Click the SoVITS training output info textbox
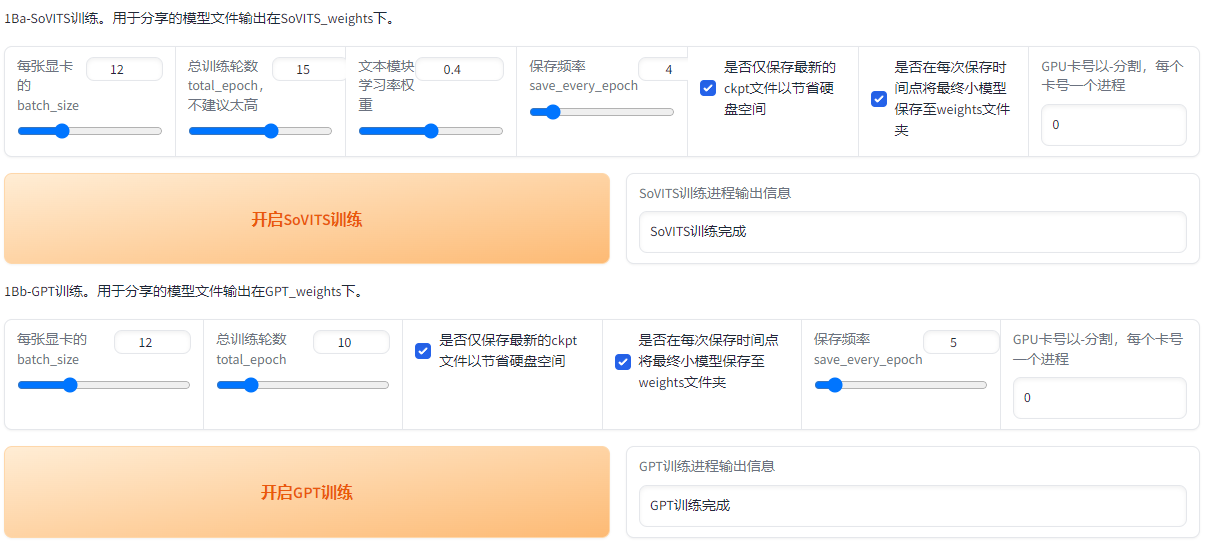 [912, 232]
